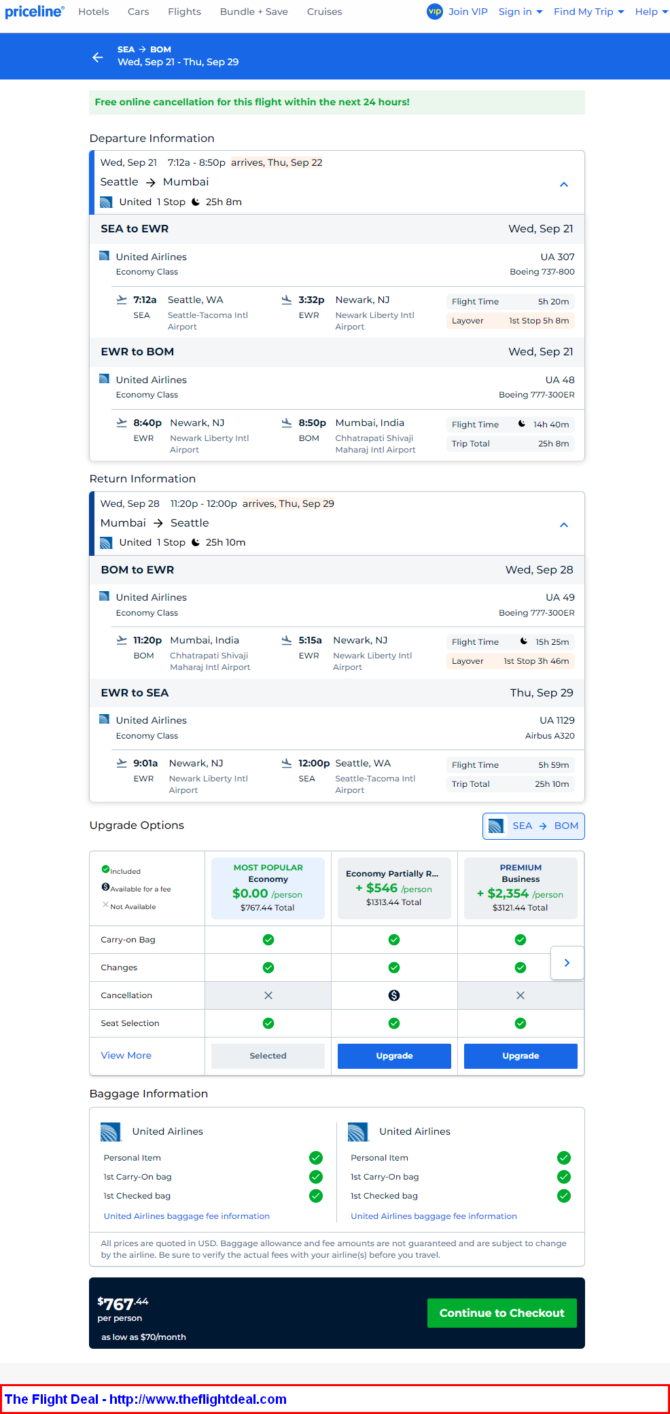Open Bundle + Save menu item
Screen dimensions: 670x1414
click(x=254, y=12)
